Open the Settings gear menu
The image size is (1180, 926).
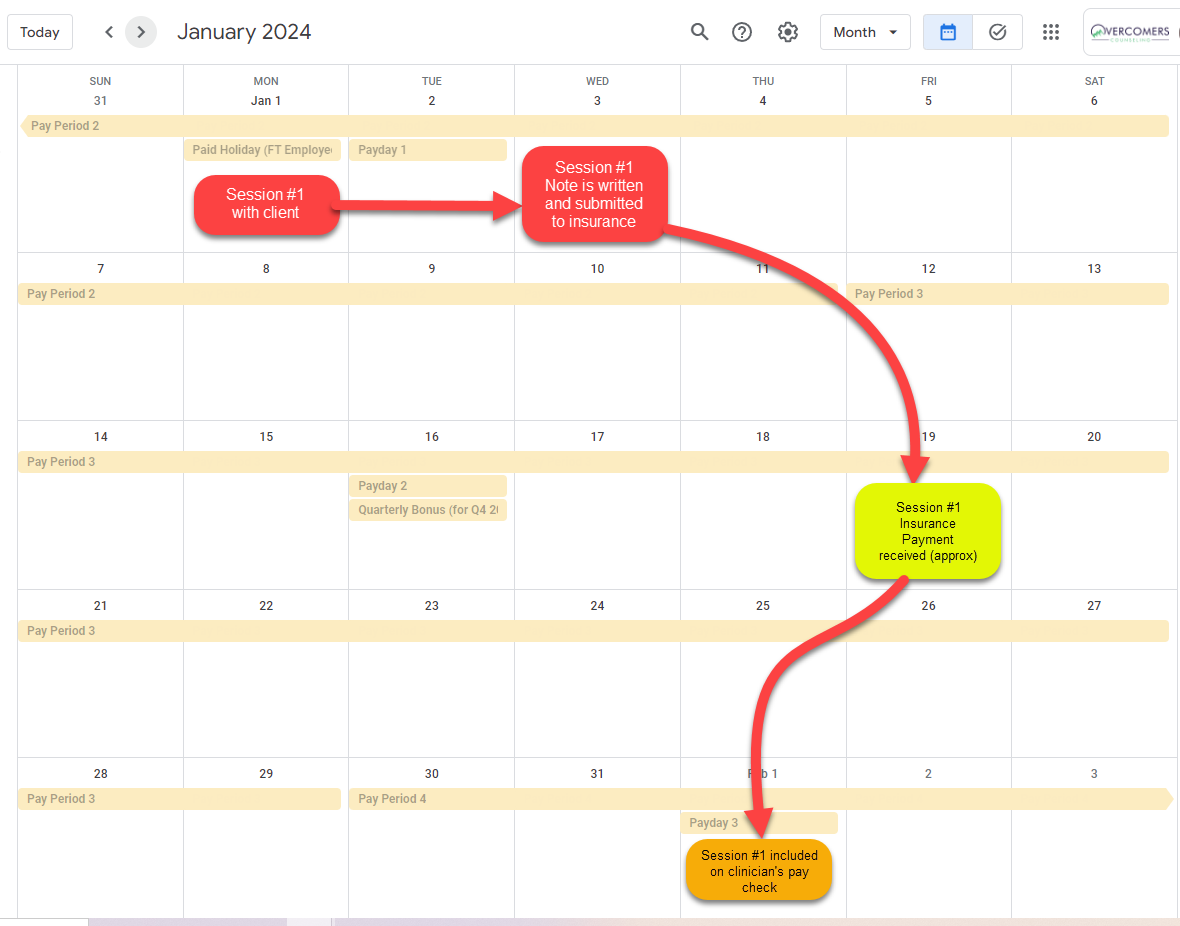788,32
